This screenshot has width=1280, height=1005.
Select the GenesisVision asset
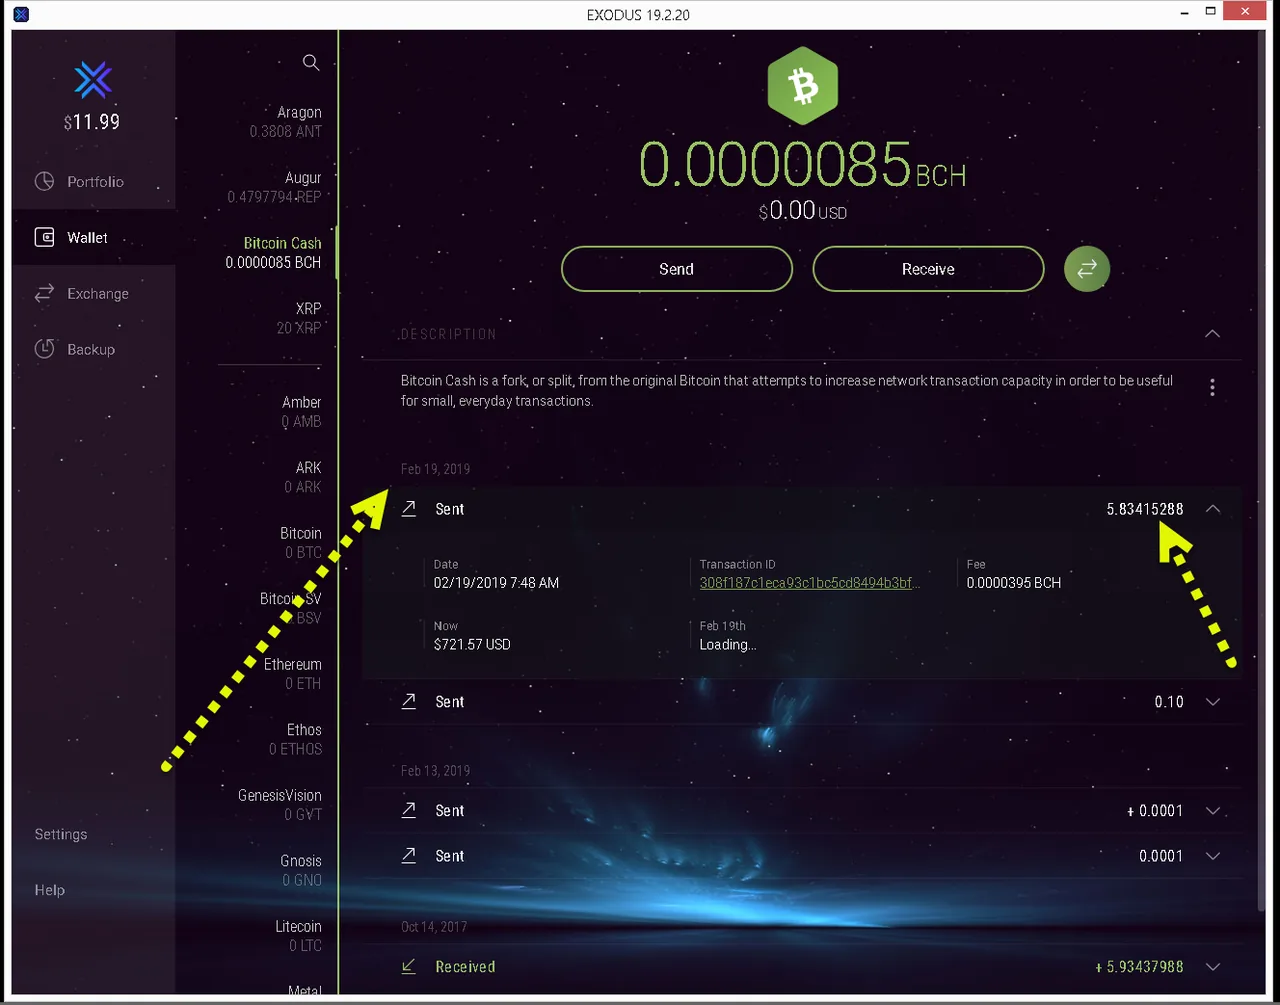click(278, 805)
